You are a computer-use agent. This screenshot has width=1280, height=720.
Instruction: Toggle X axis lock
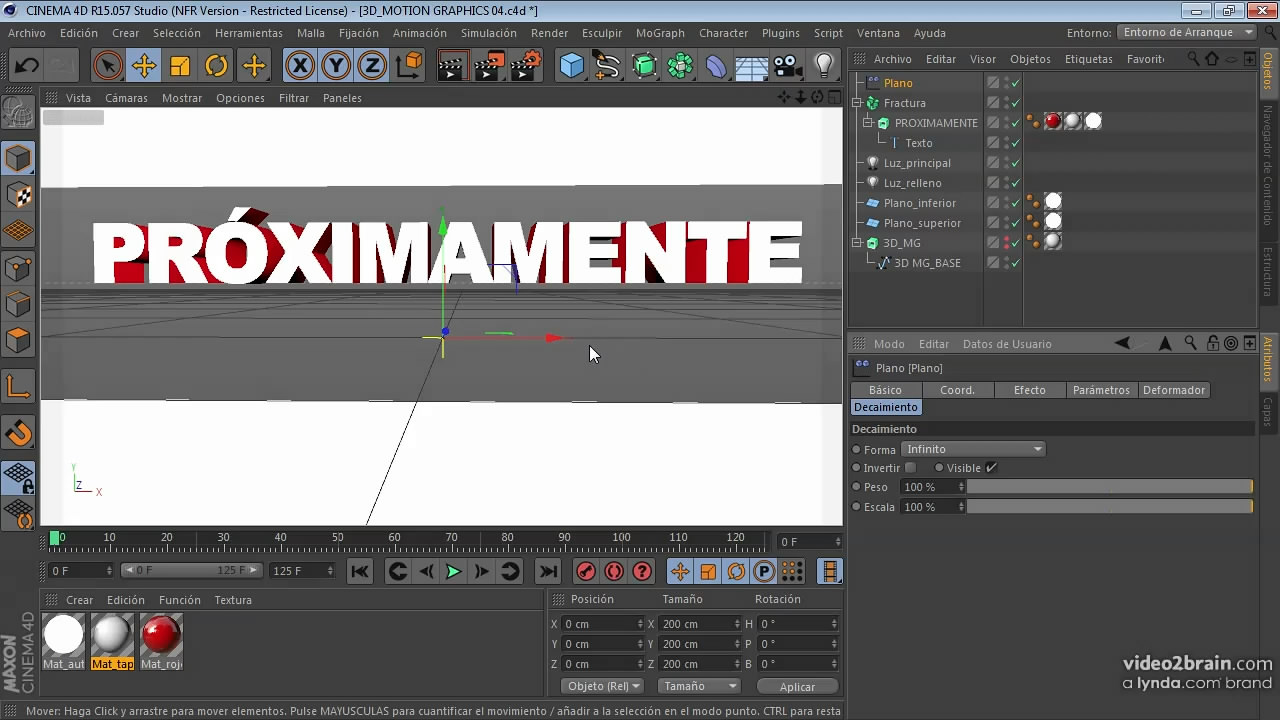click(x=299, y=66)
